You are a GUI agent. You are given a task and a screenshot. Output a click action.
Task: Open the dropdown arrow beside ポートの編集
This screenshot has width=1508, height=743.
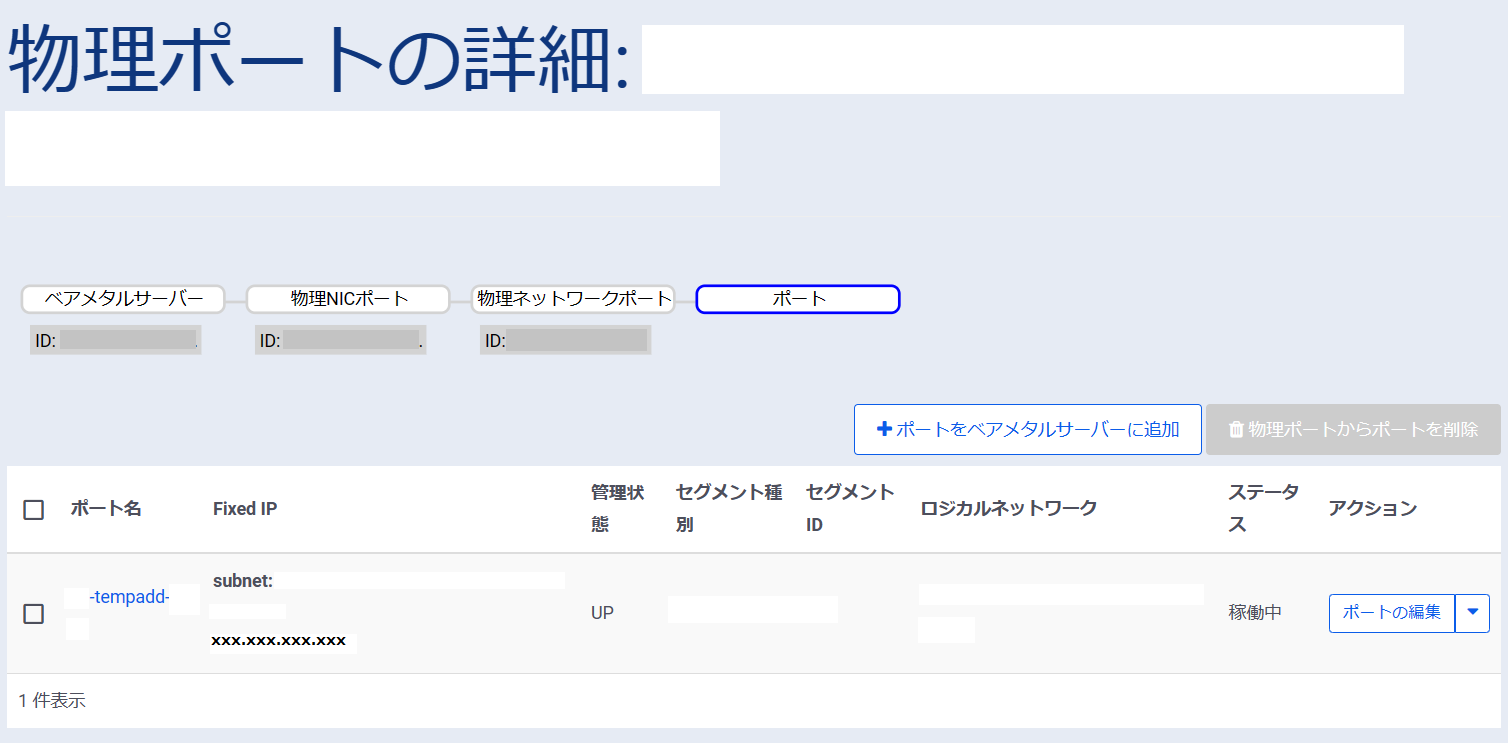(1472, 613)
